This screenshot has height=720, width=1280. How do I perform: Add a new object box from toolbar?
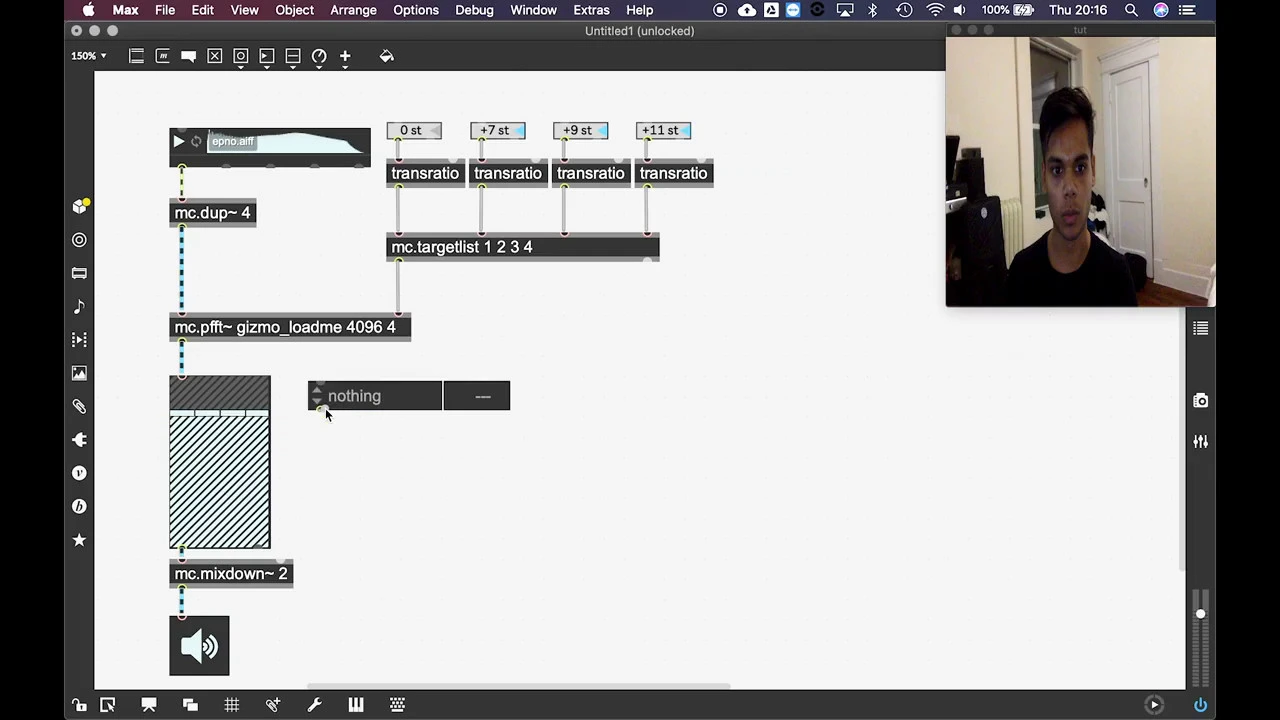click(136, 56)
